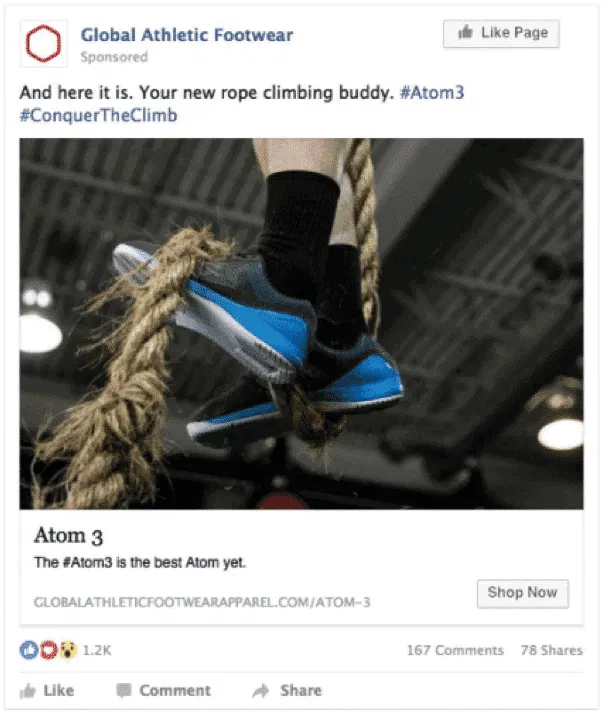Open the 1.2K reactions count
Screen dimensions: 604x714
click(97, 650)
